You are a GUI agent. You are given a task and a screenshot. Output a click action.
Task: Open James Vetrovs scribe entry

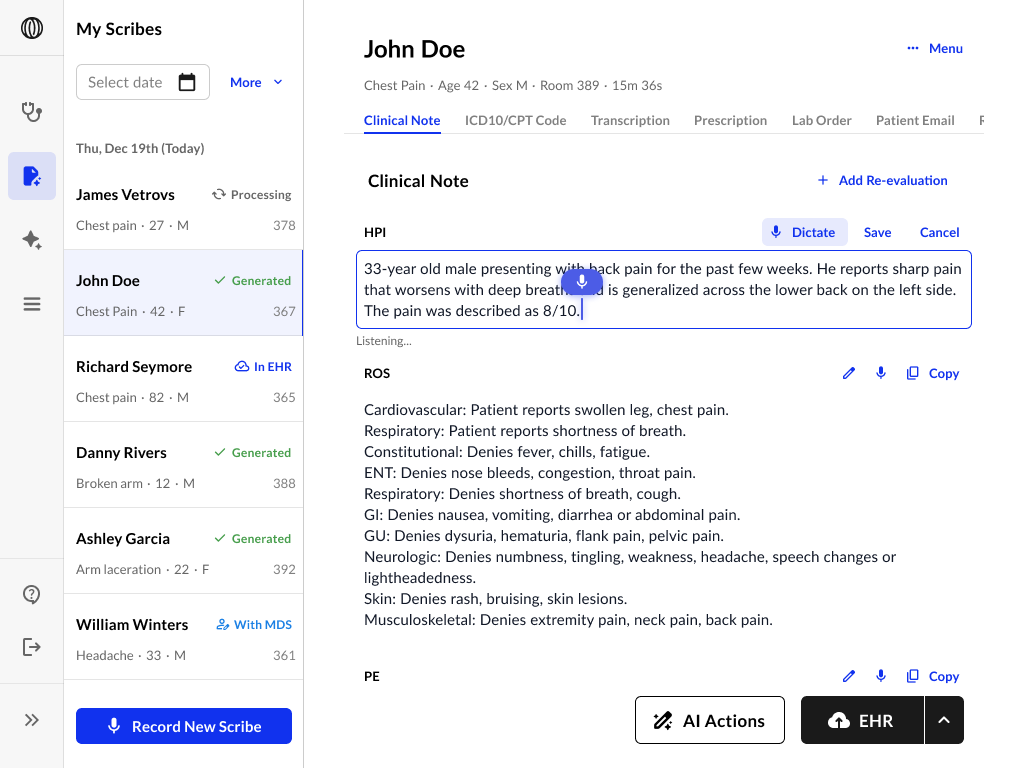click(184, 207)
